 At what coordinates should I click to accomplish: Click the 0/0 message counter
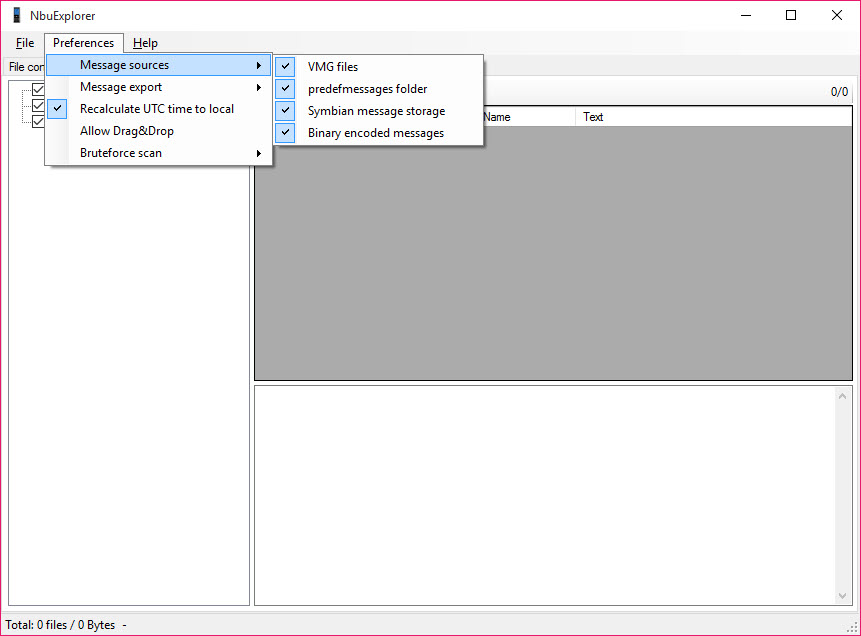pos(839,92)
